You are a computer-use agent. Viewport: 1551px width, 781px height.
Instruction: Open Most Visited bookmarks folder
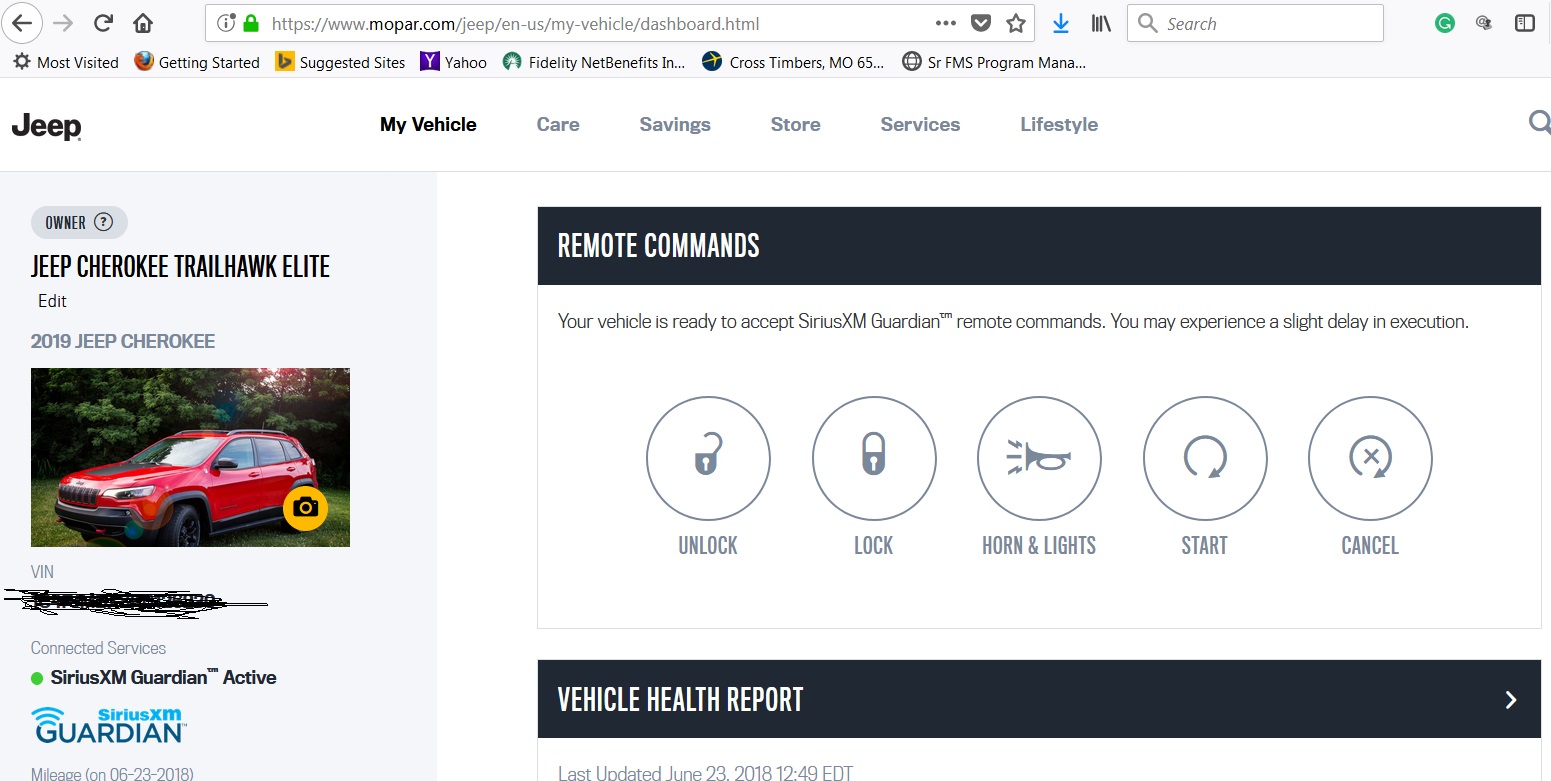(66, 62)
